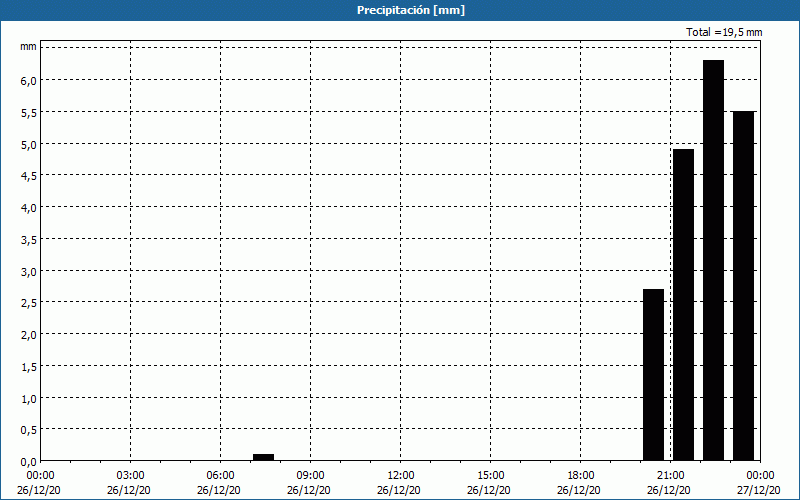Click the '2,5' y-axis label
Viewport: 800px width, 500px height.
click(29, 303)
